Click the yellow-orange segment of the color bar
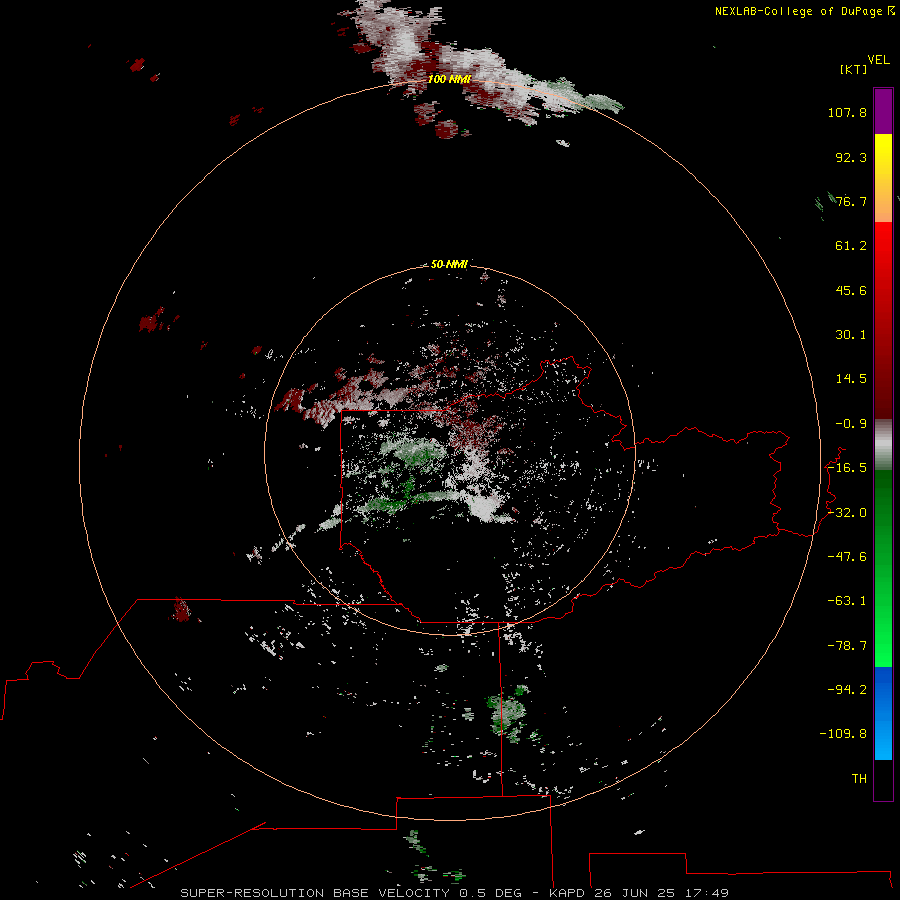The width and height of the screenshot is (900, 900). [883, 178]
